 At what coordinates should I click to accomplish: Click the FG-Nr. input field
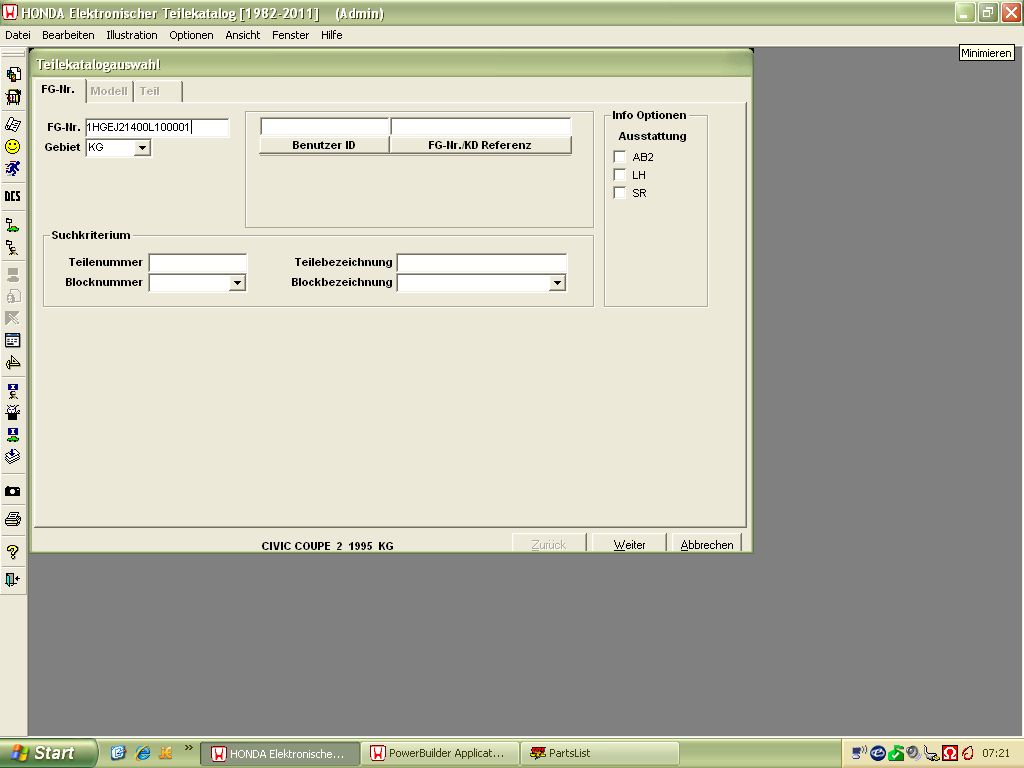coord(157,127)
